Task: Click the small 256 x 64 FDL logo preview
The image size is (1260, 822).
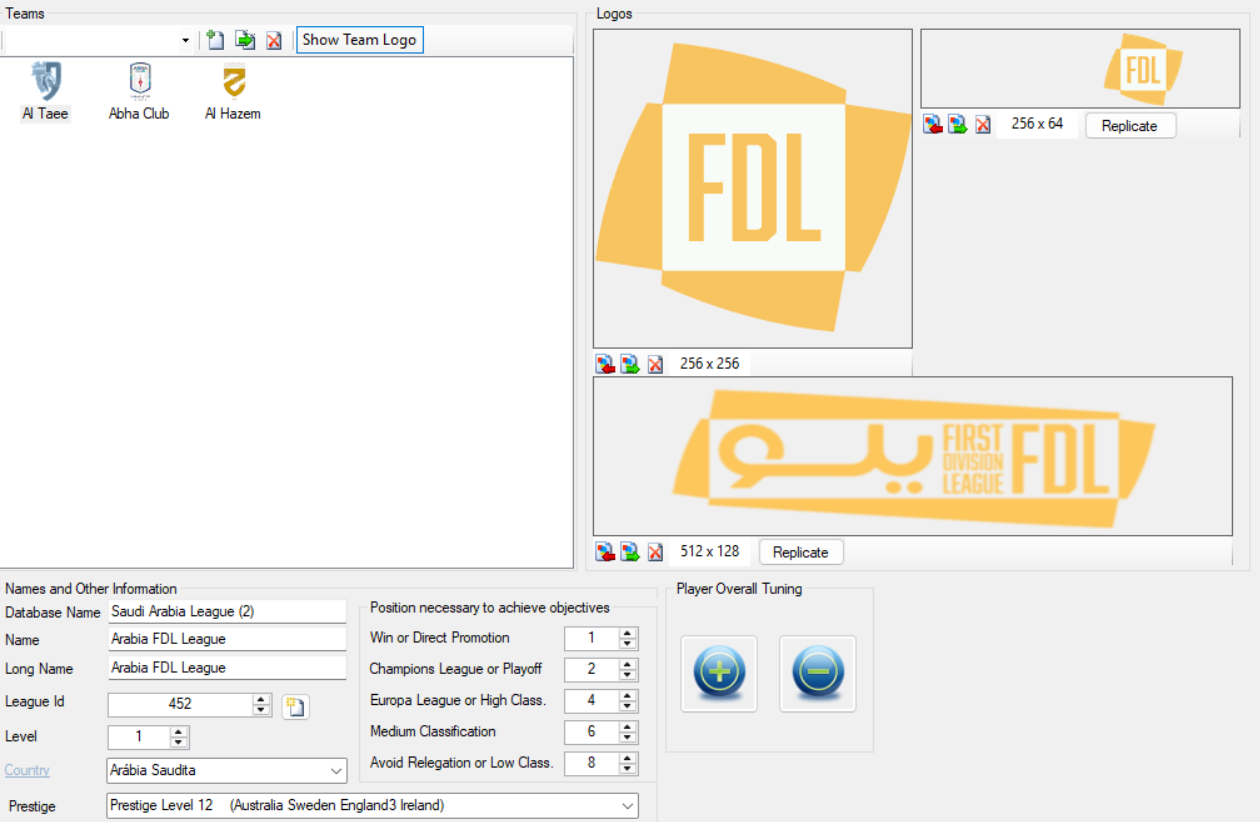Action: [1080, 68]
